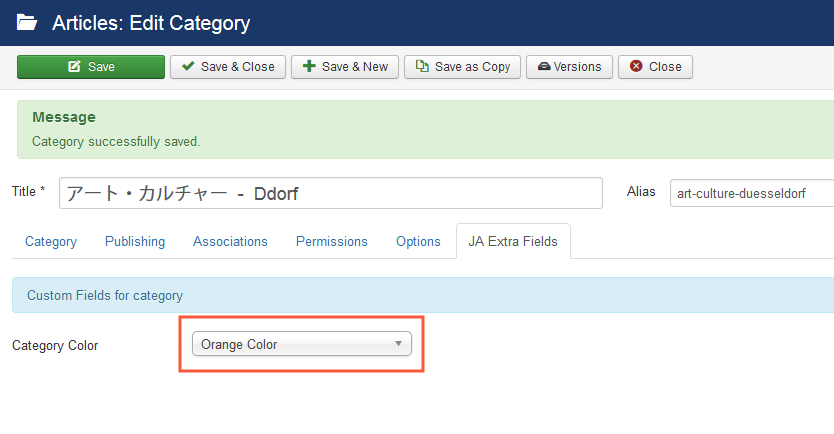Click the checkmark Save & Close button

(x=228, y=67)
